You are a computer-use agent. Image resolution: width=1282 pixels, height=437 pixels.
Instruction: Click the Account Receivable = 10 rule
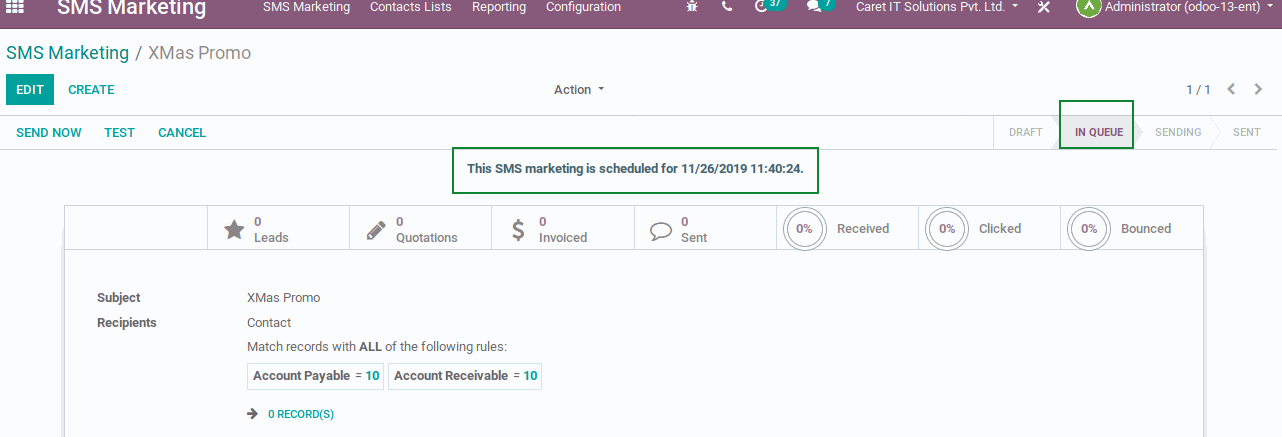[x=465, y=376]
